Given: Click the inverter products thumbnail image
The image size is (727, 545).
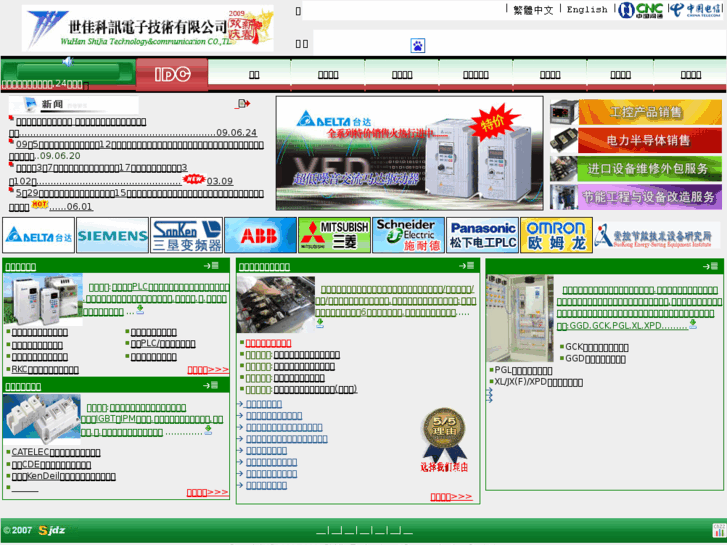Looking at the screenshot, I should tap(43, 299).
